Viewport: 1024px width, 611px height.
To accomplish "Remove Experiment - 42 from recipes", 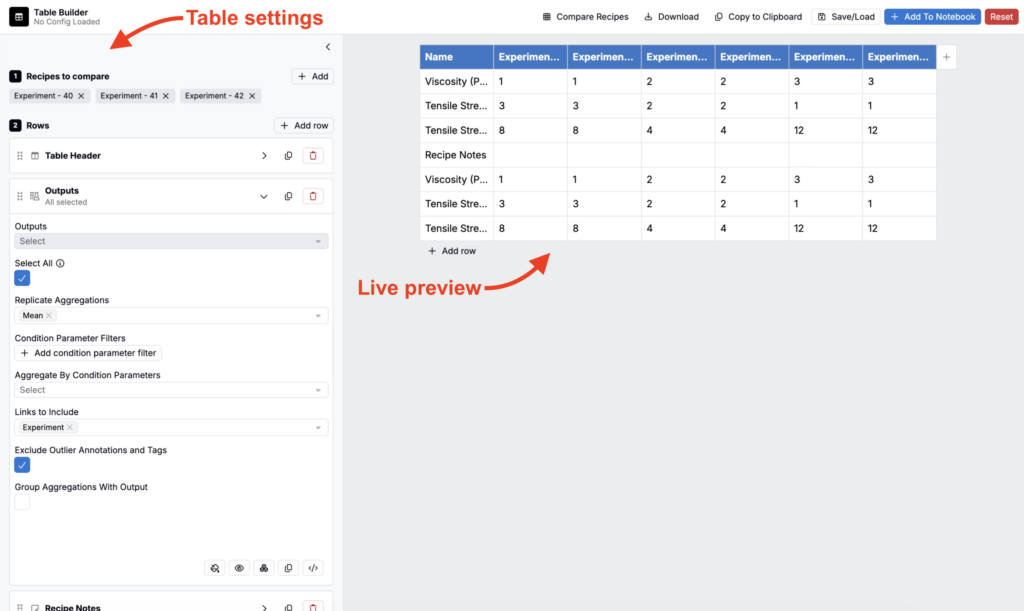I will 252,96.
